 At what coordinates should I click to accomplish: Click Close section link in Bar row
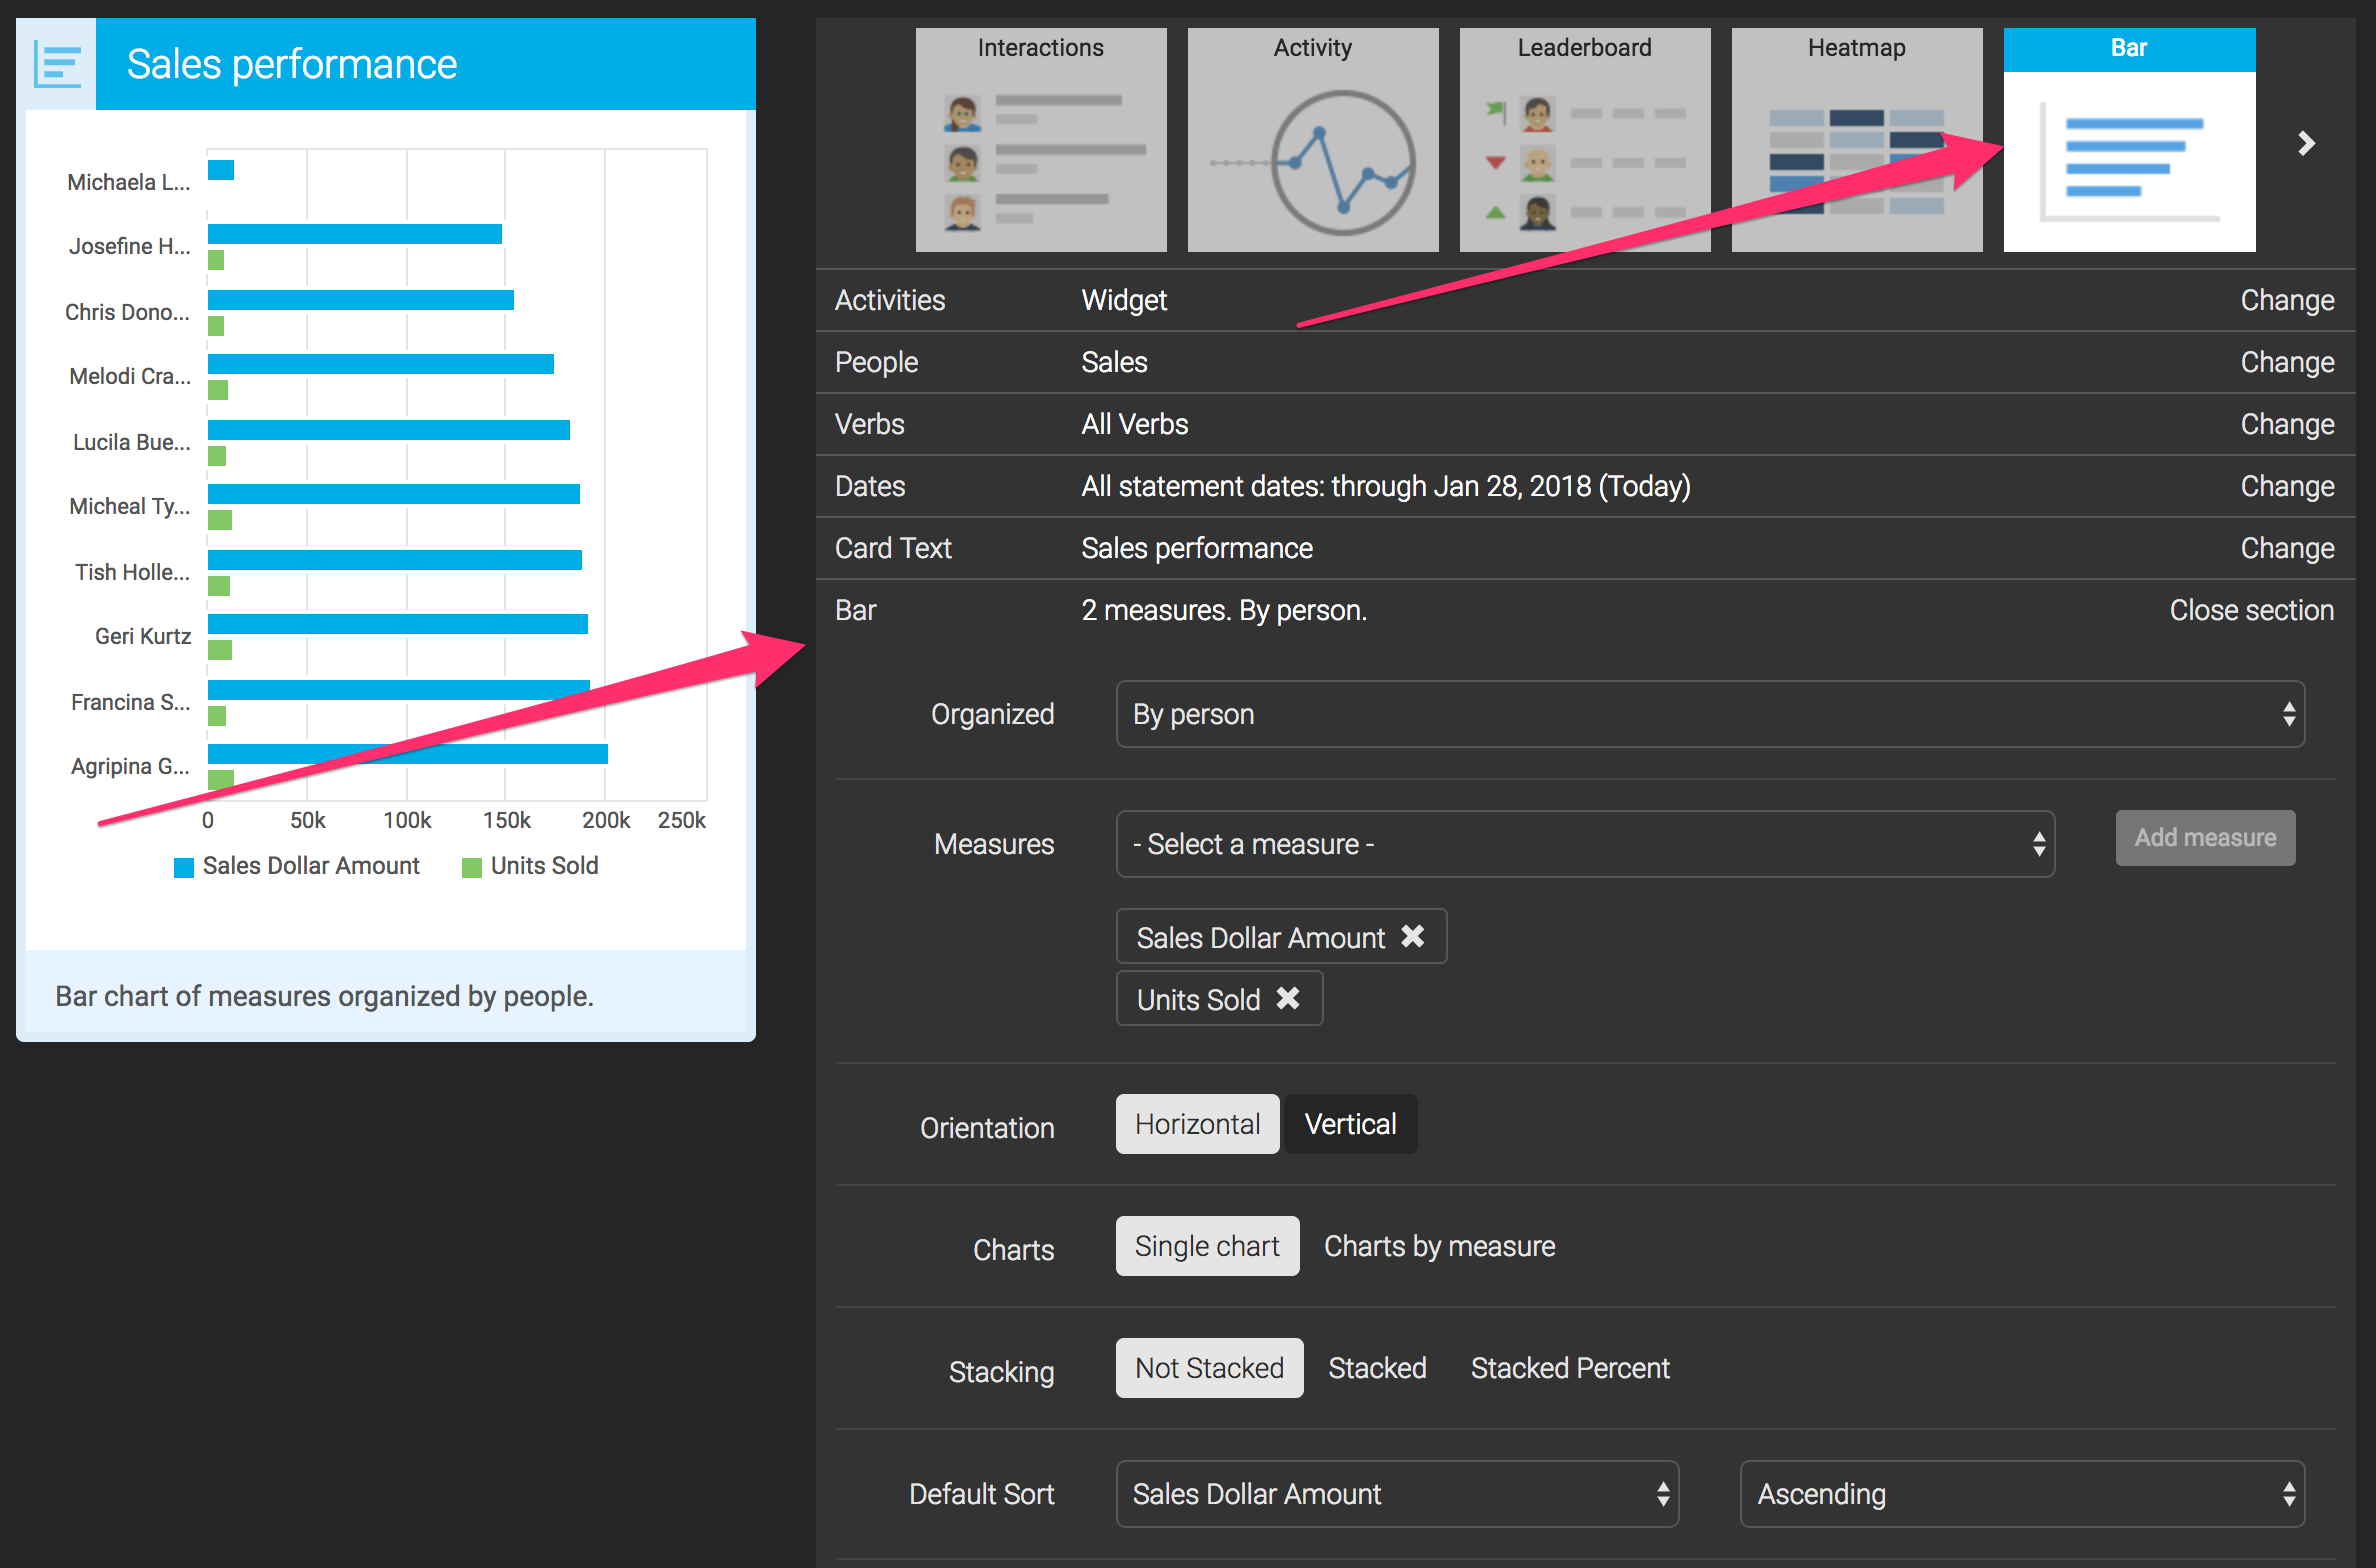click(2251, 610)
